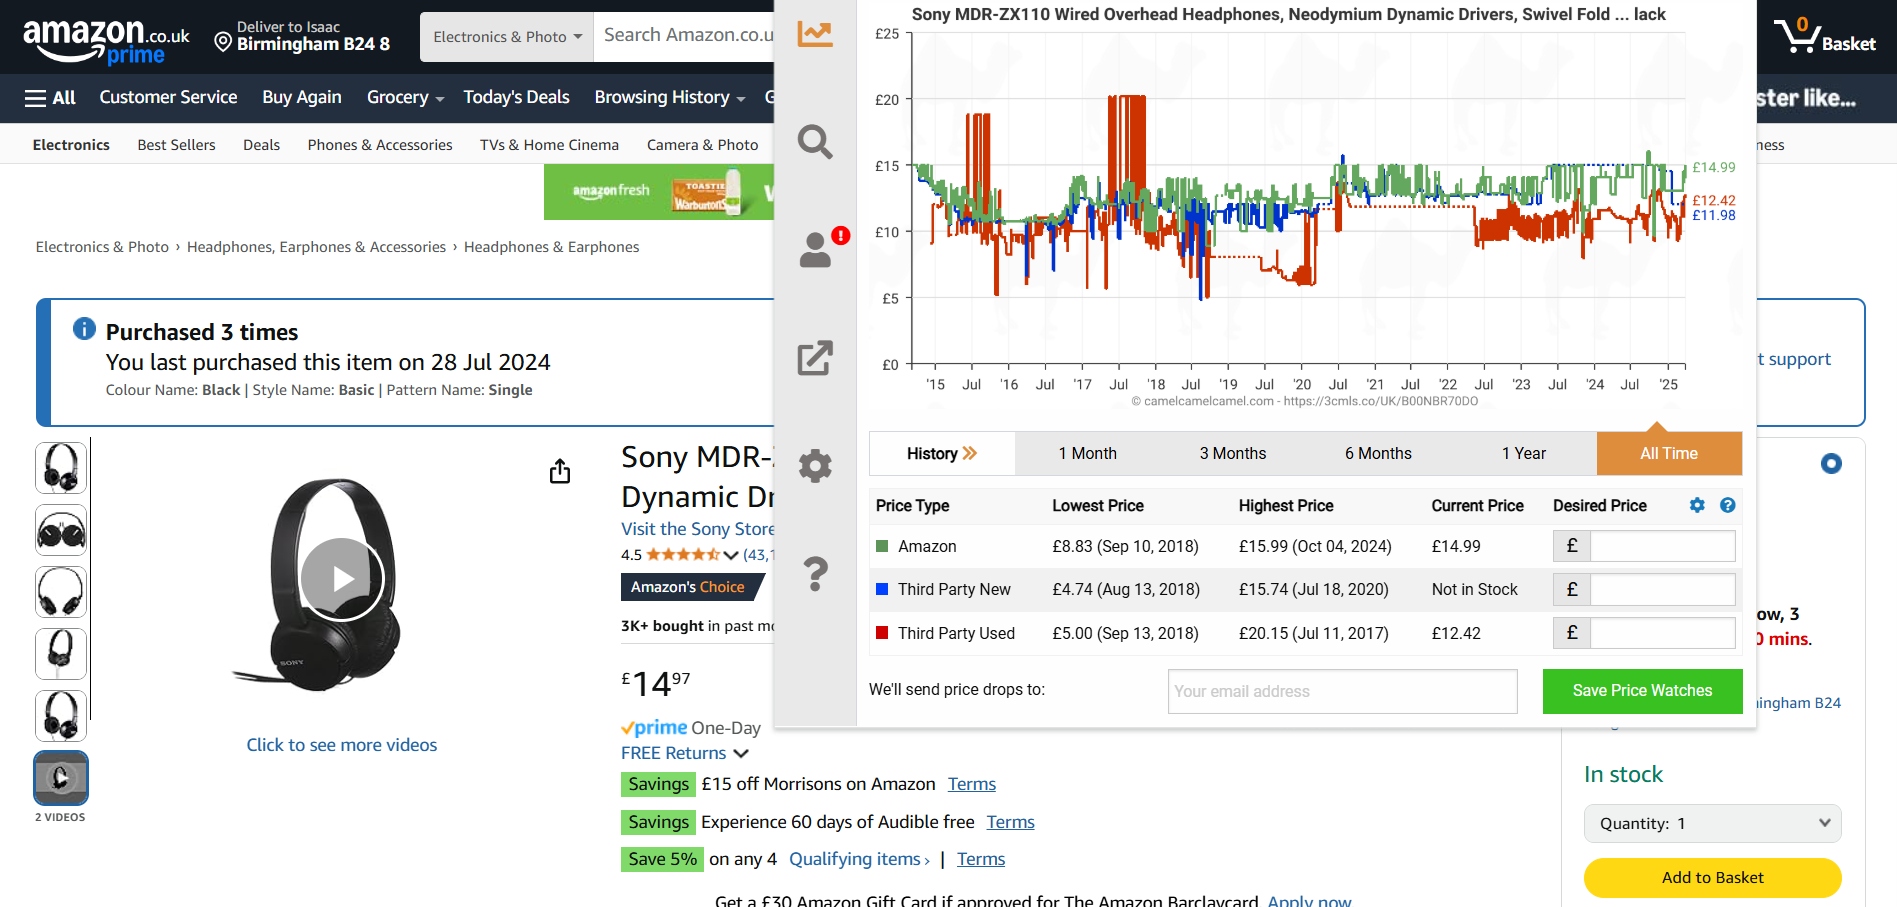
Task: Expand the Grocery menu
Action: coord(405,97)
